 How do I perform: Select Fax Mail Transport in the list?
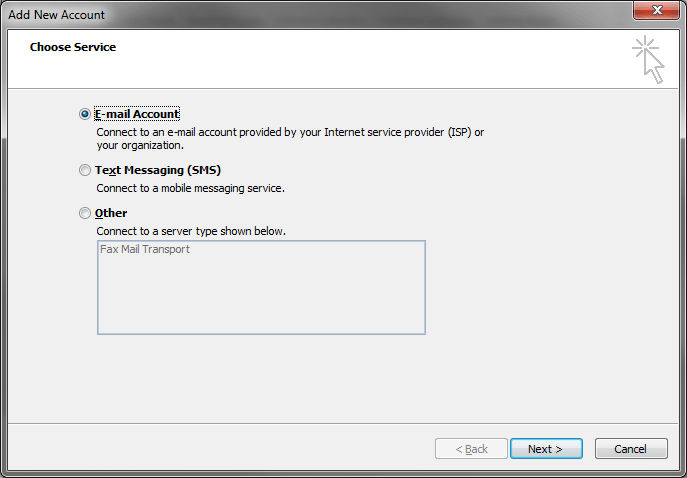pyautogui.click(x=145, y=249)
